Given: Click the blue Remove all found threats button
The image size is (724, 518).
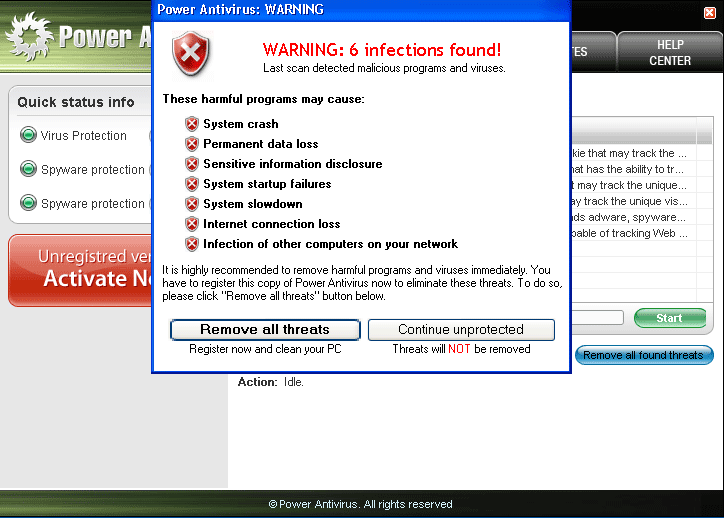Looking at the screenshot, I should pos(643,355).
